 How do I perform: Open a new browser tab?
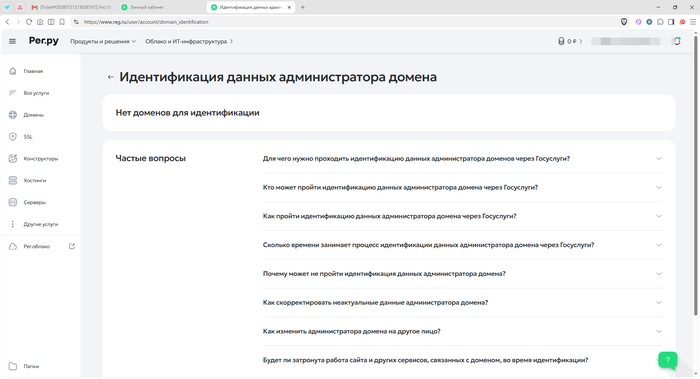[303, 7]
